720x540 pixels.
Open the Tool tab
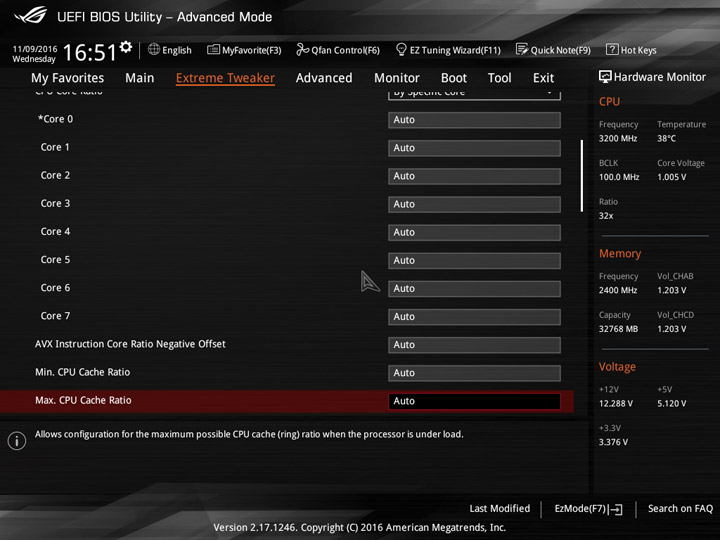(x=500, y=78)
